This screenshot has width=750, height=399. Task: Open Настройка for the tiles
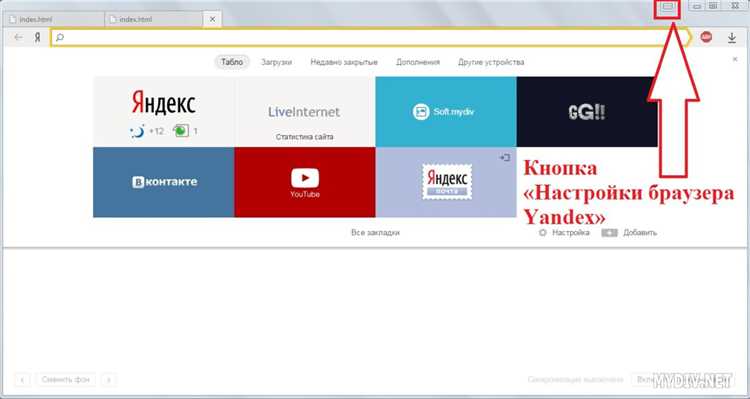[564, 233]
